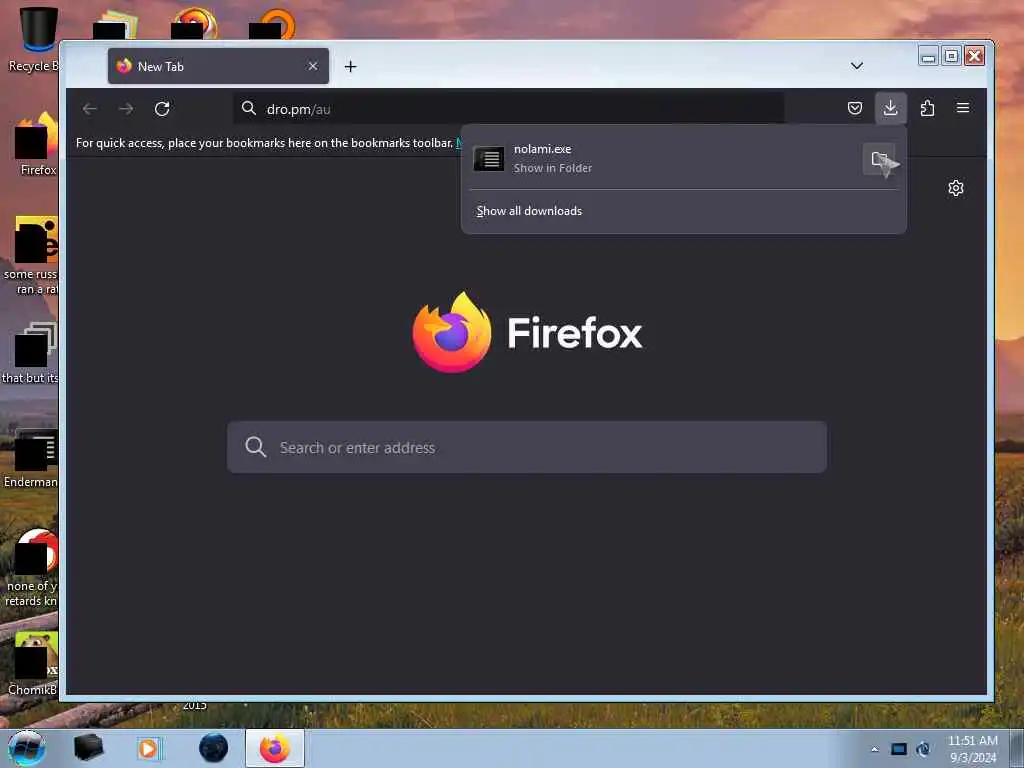Click the Search or enter address box

[x=527, y=447]
